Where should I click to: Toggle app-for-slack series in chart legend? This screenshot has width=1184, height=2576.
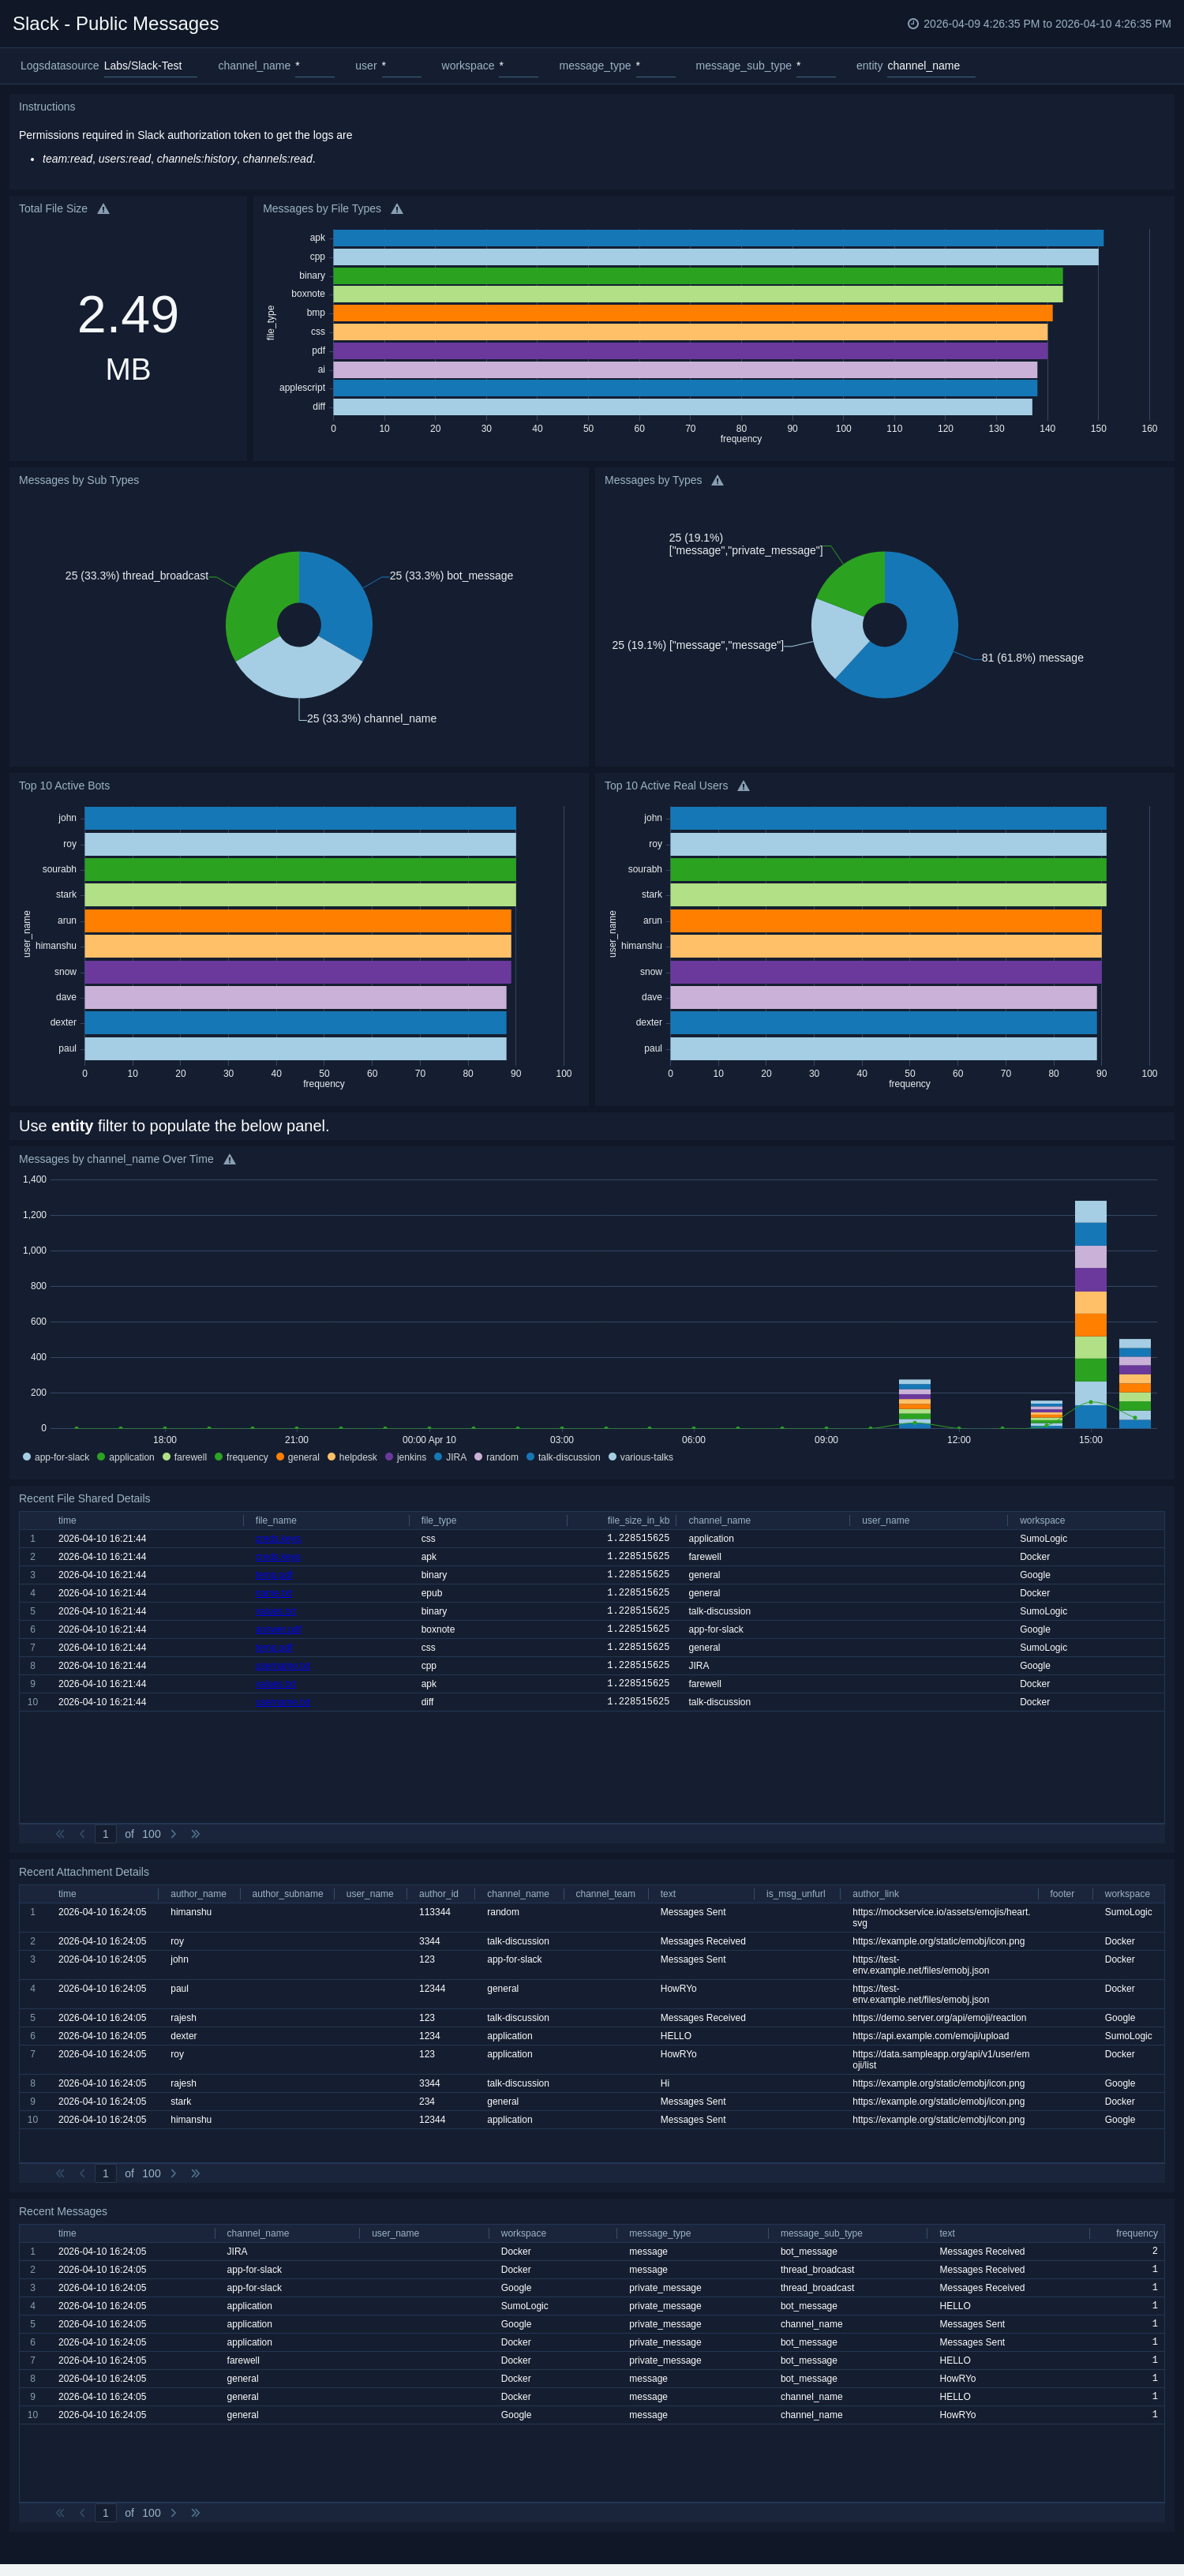(56, 1457)
